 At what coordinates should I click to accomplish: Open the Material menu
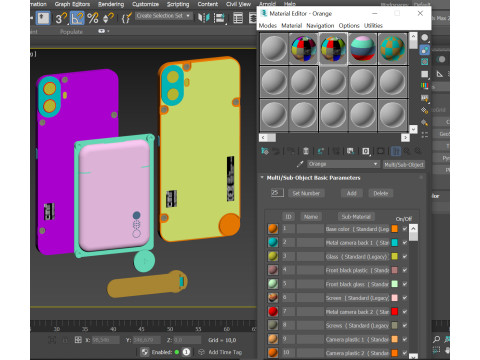(291, 26)
